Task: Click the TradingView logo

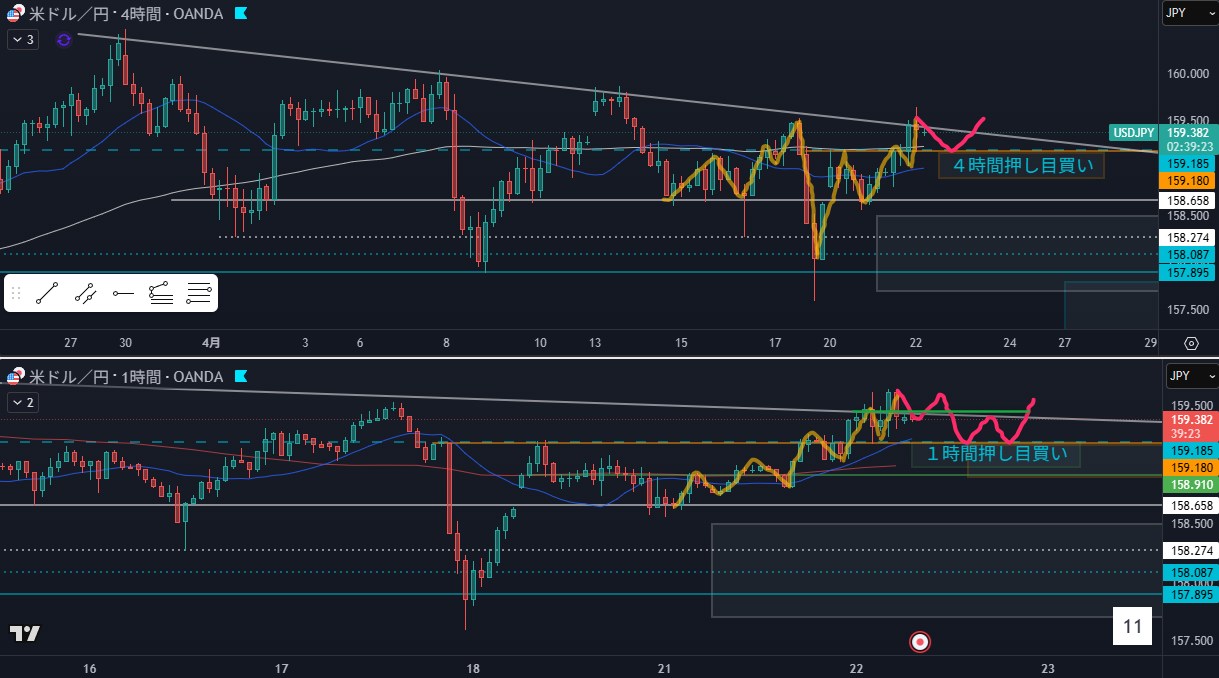Action: point(25,633)
